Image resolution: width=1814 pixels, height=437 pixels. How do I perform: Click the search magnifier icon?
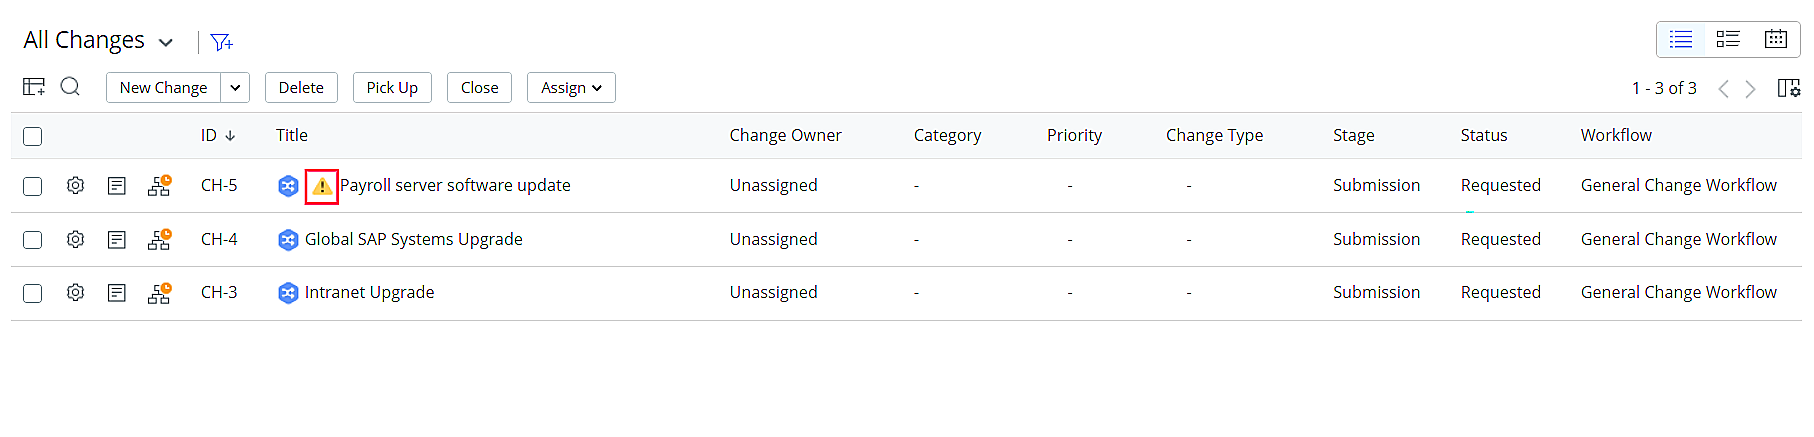tap(70, 87)
